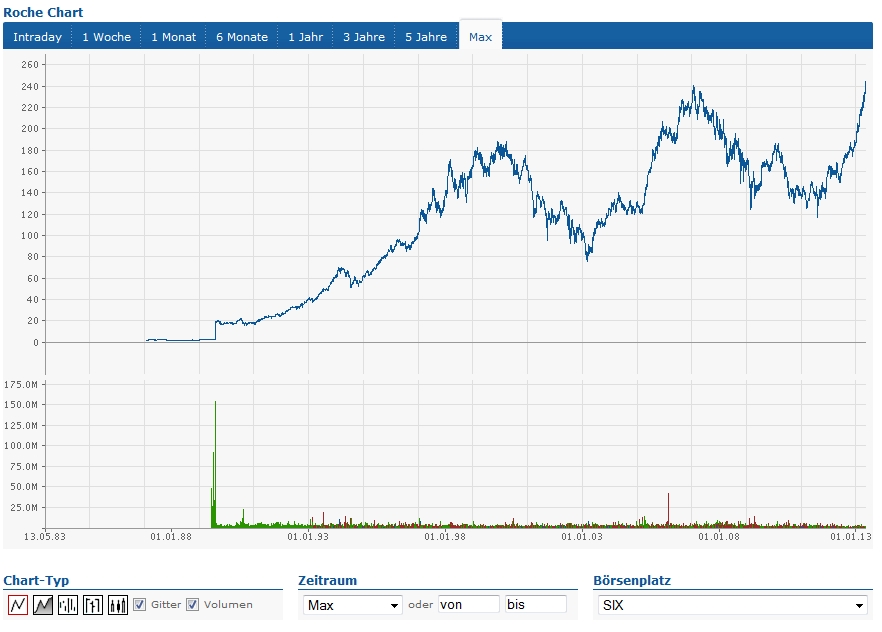Screen dimensions: 882x632
Task: Click the 01.01.03 date axis label
Action: [582, 536]
